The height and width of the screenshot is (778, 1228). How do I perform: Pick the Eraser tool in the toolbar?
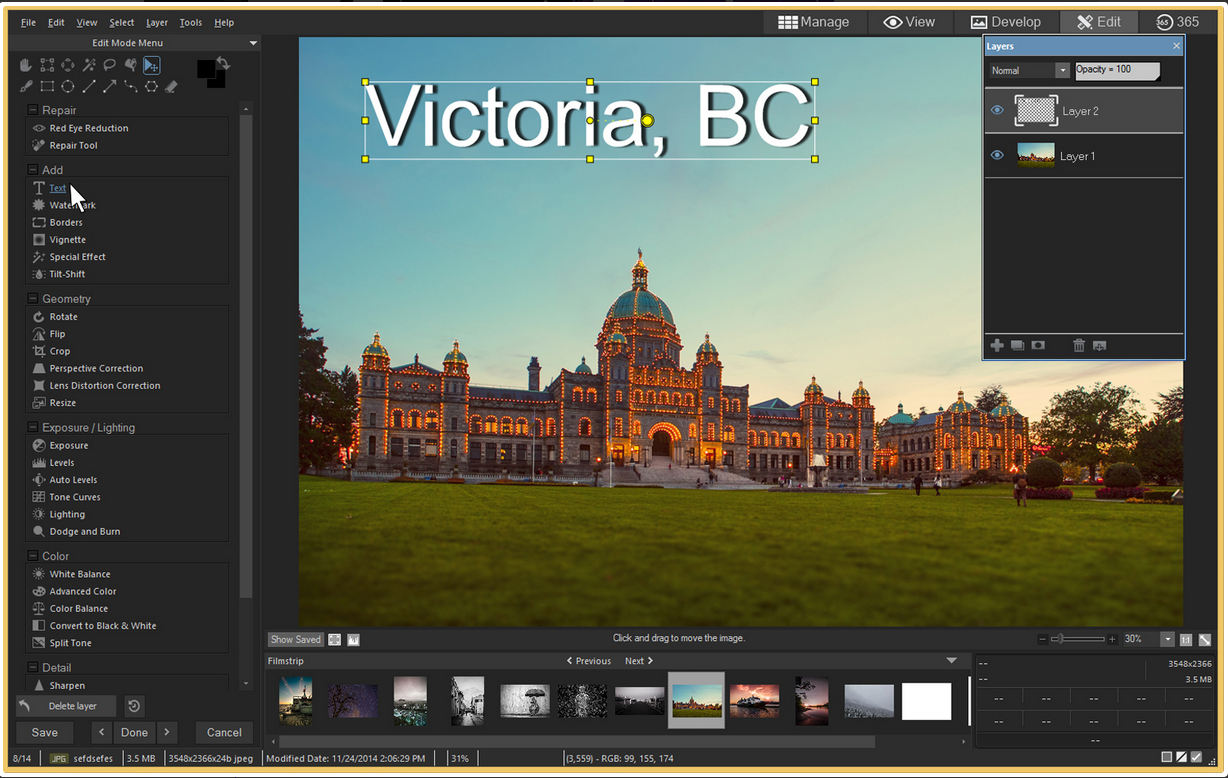171,87
